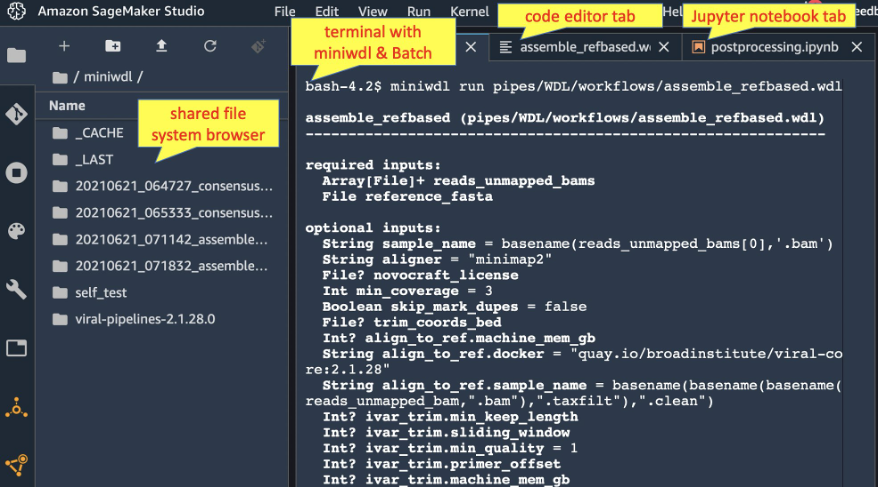Select the viral-pipelines-2.1.28.0 folder
This screenshot has height=487, width=879.
point(162,319)
